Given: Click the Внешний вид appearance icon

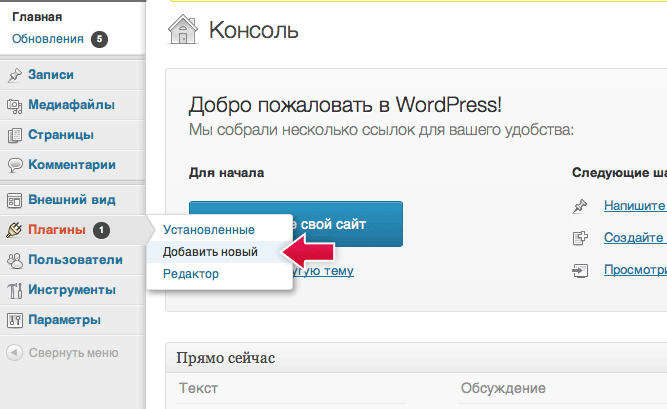Looking at the screenshot, I should [15, 200].
